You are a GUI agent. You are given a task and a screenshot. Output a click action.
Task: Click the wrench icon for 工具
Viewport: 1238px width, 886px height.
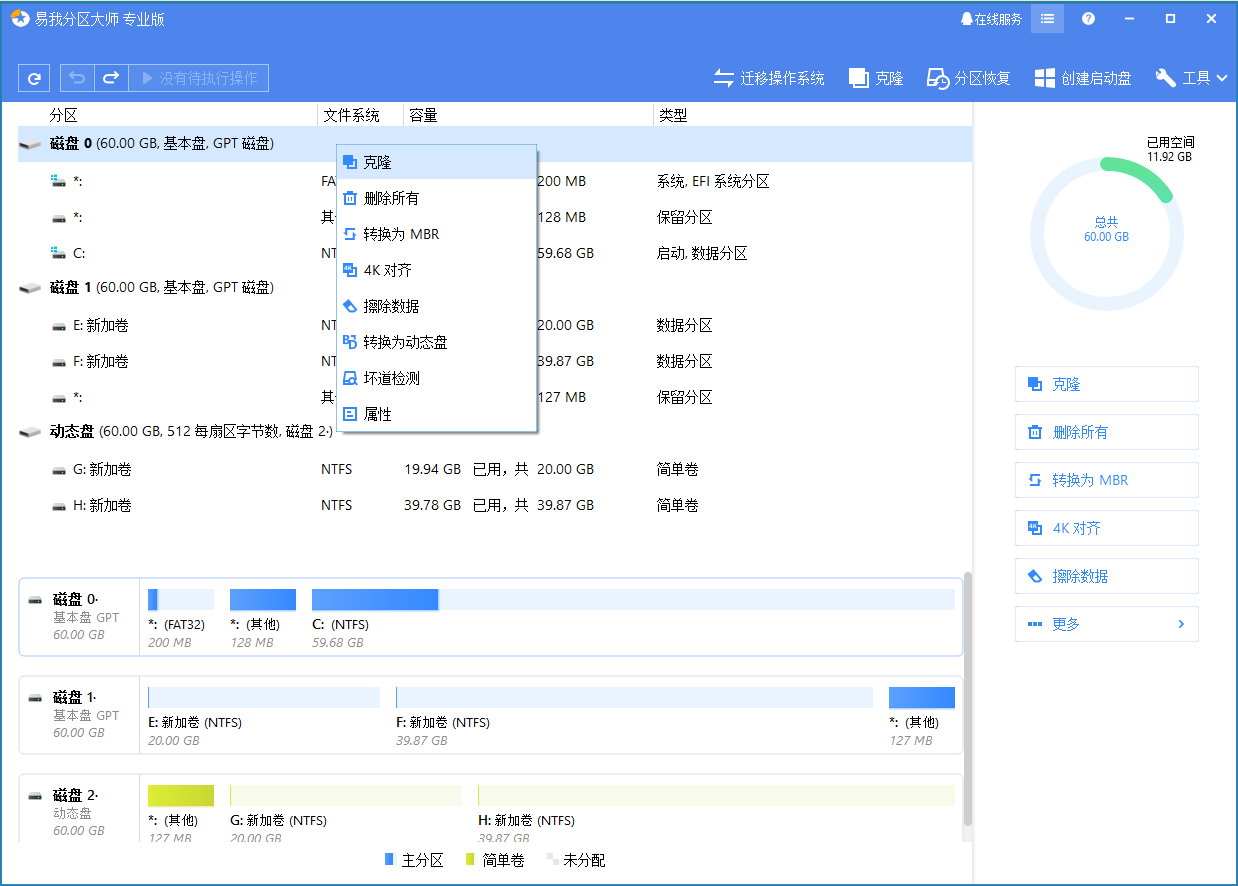pos(1165,77)
